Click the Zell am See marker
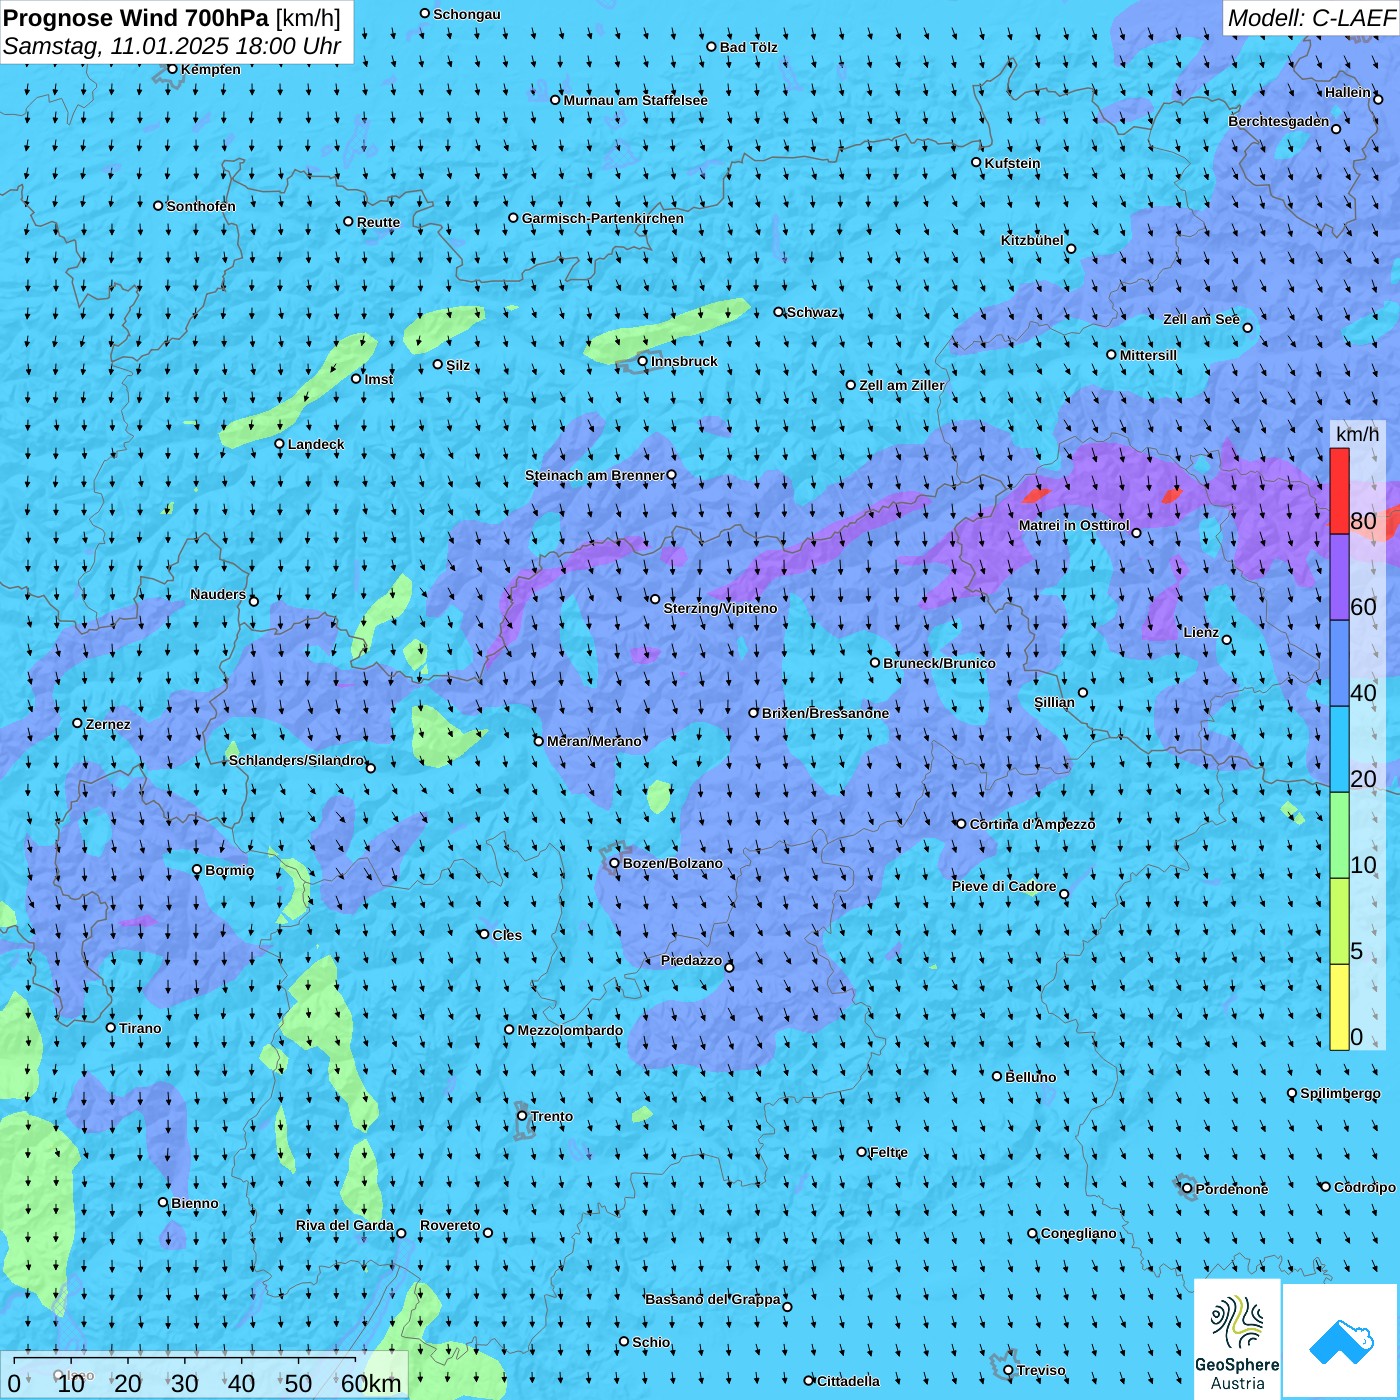This screenshot has height=1400, width=1400. [1247, 327]
